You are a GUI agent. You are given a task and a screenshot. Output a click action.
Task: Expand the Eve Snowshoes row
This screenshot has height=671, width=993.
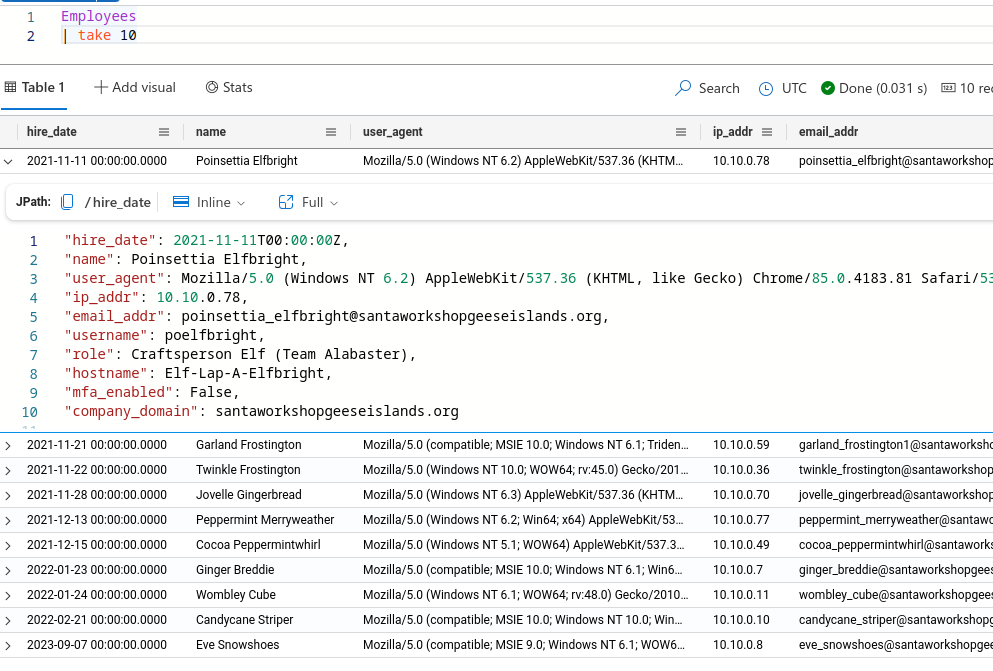click(x=9, y=645)
